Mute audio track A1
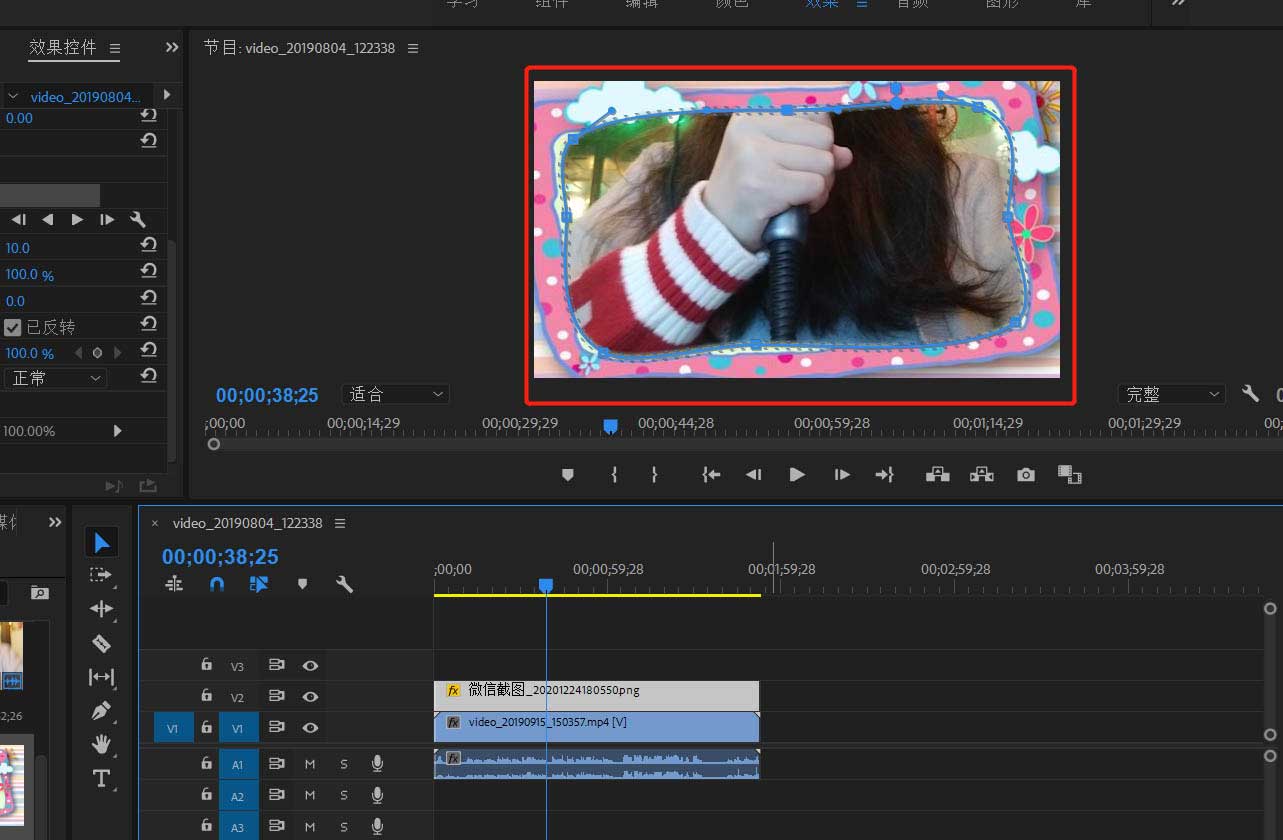The height and width of the screenshot is (840, 1283). click(x=310, y=764)
